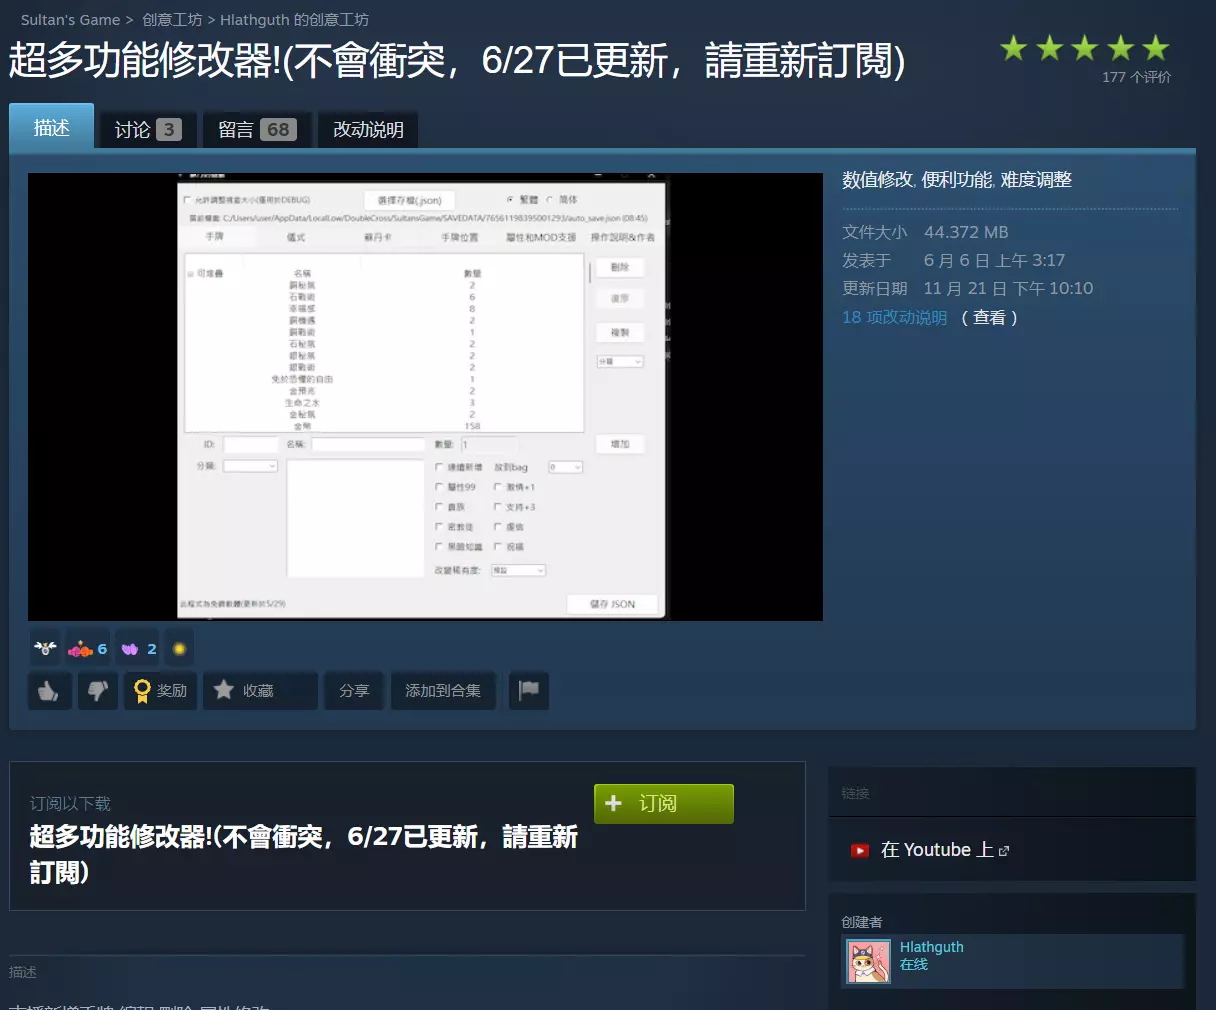Go to Sultan's Game in the breadcrumb

click(70, 20)
